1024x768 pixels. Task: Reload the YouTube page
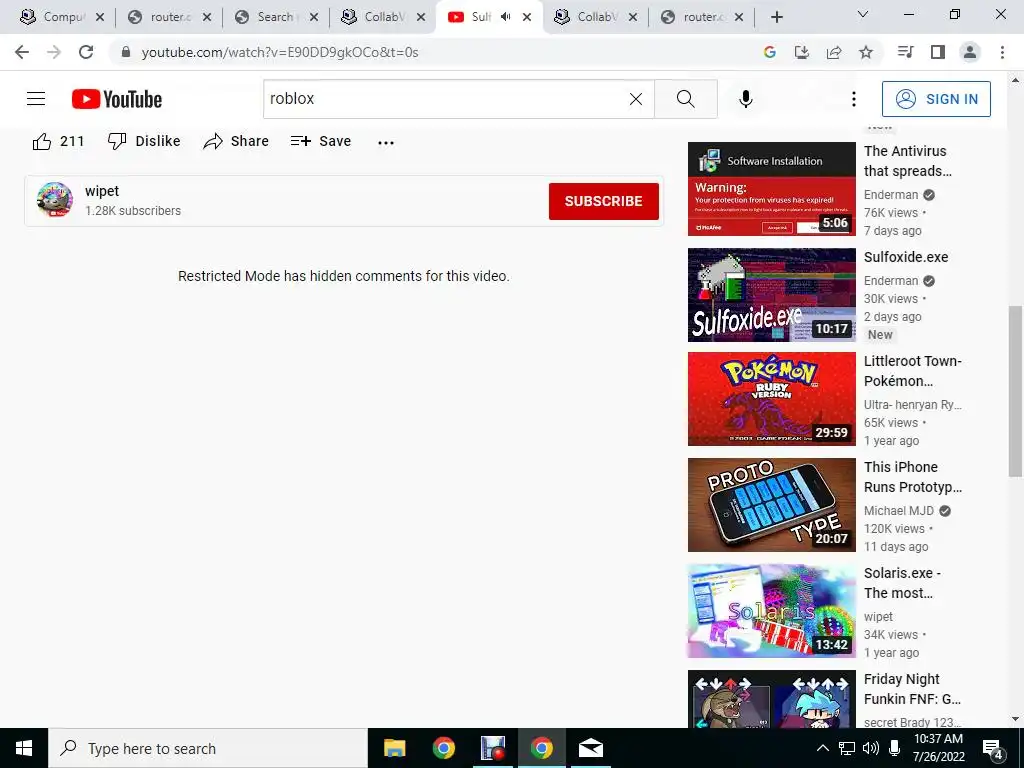[x=86, y=52]
